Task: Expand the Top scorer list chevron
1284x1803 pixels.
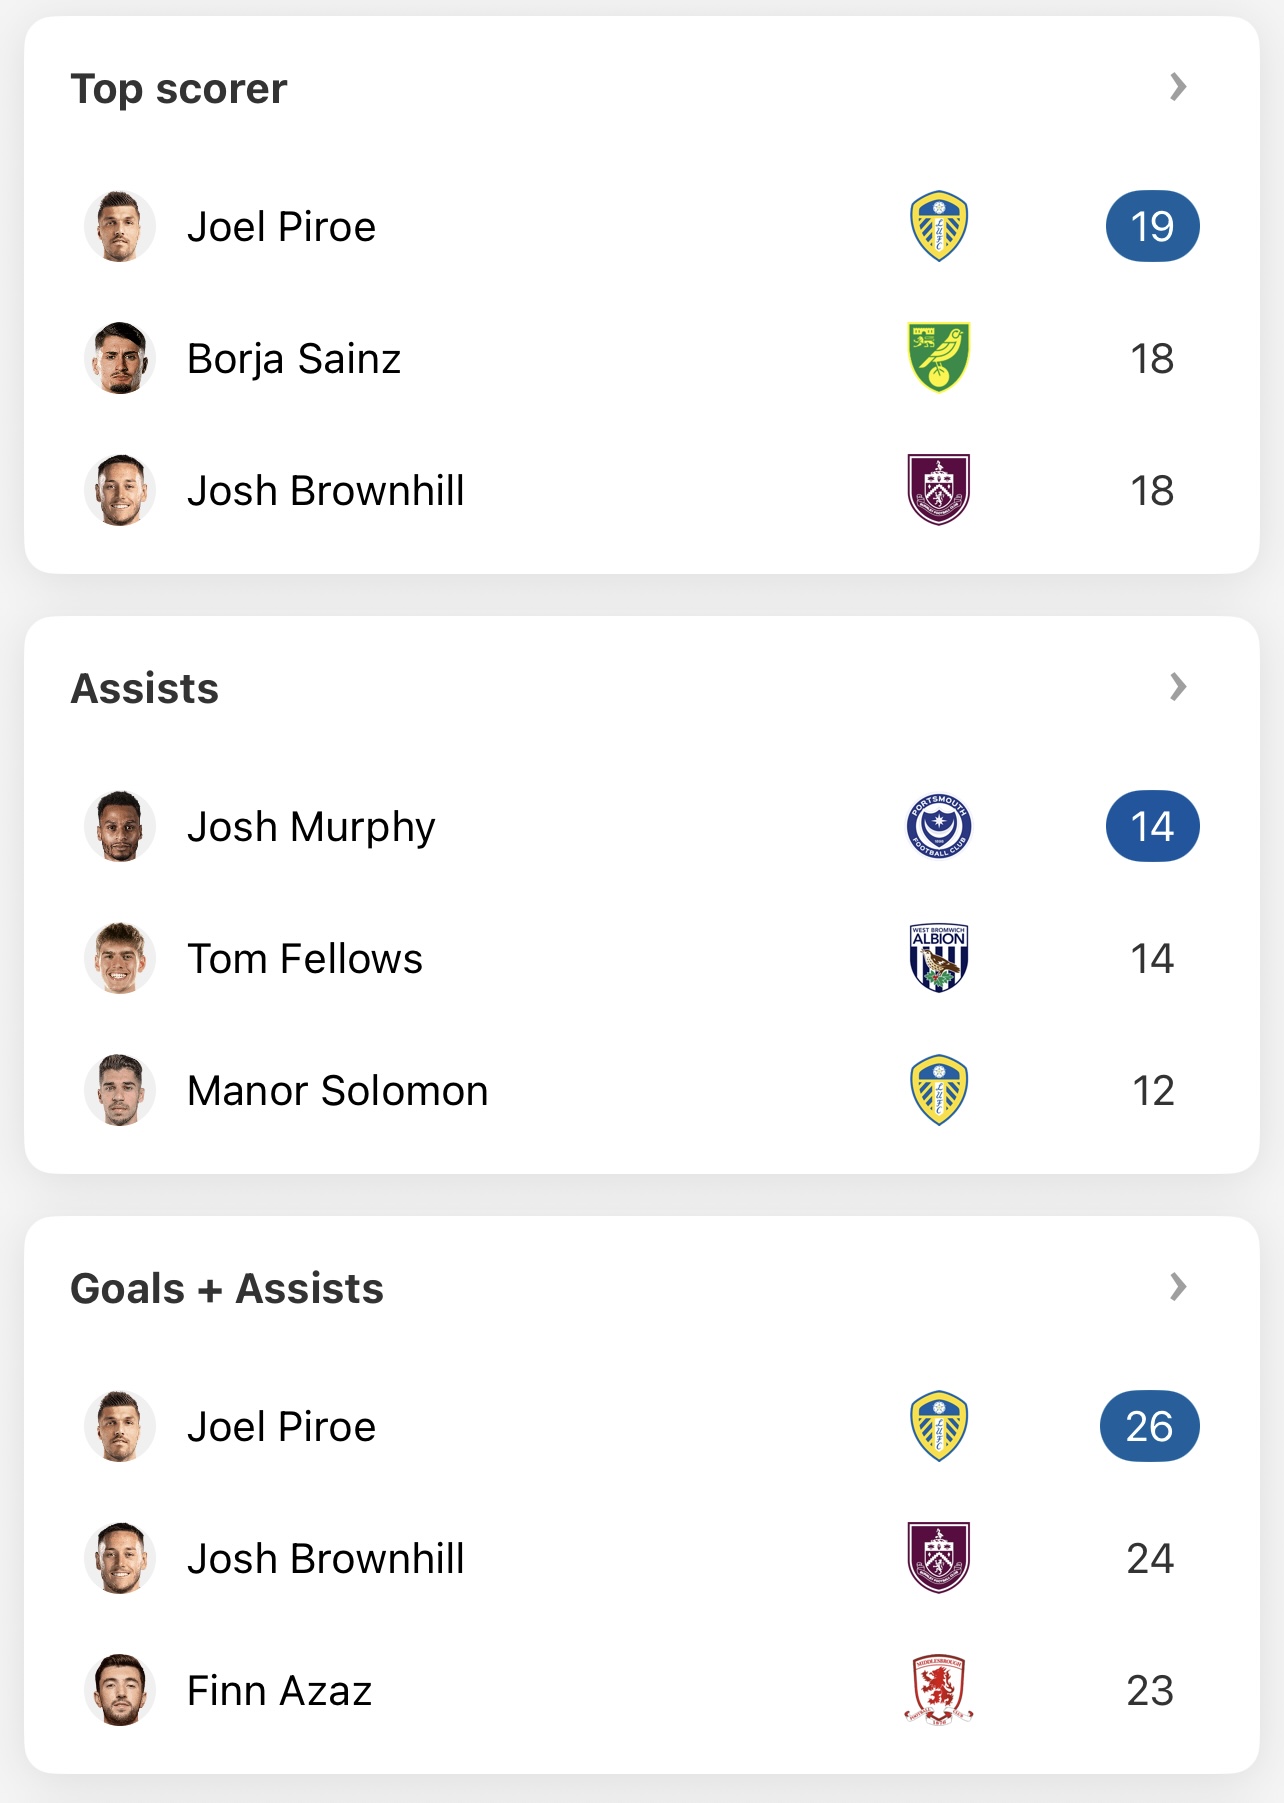Action: [1178, 88]
